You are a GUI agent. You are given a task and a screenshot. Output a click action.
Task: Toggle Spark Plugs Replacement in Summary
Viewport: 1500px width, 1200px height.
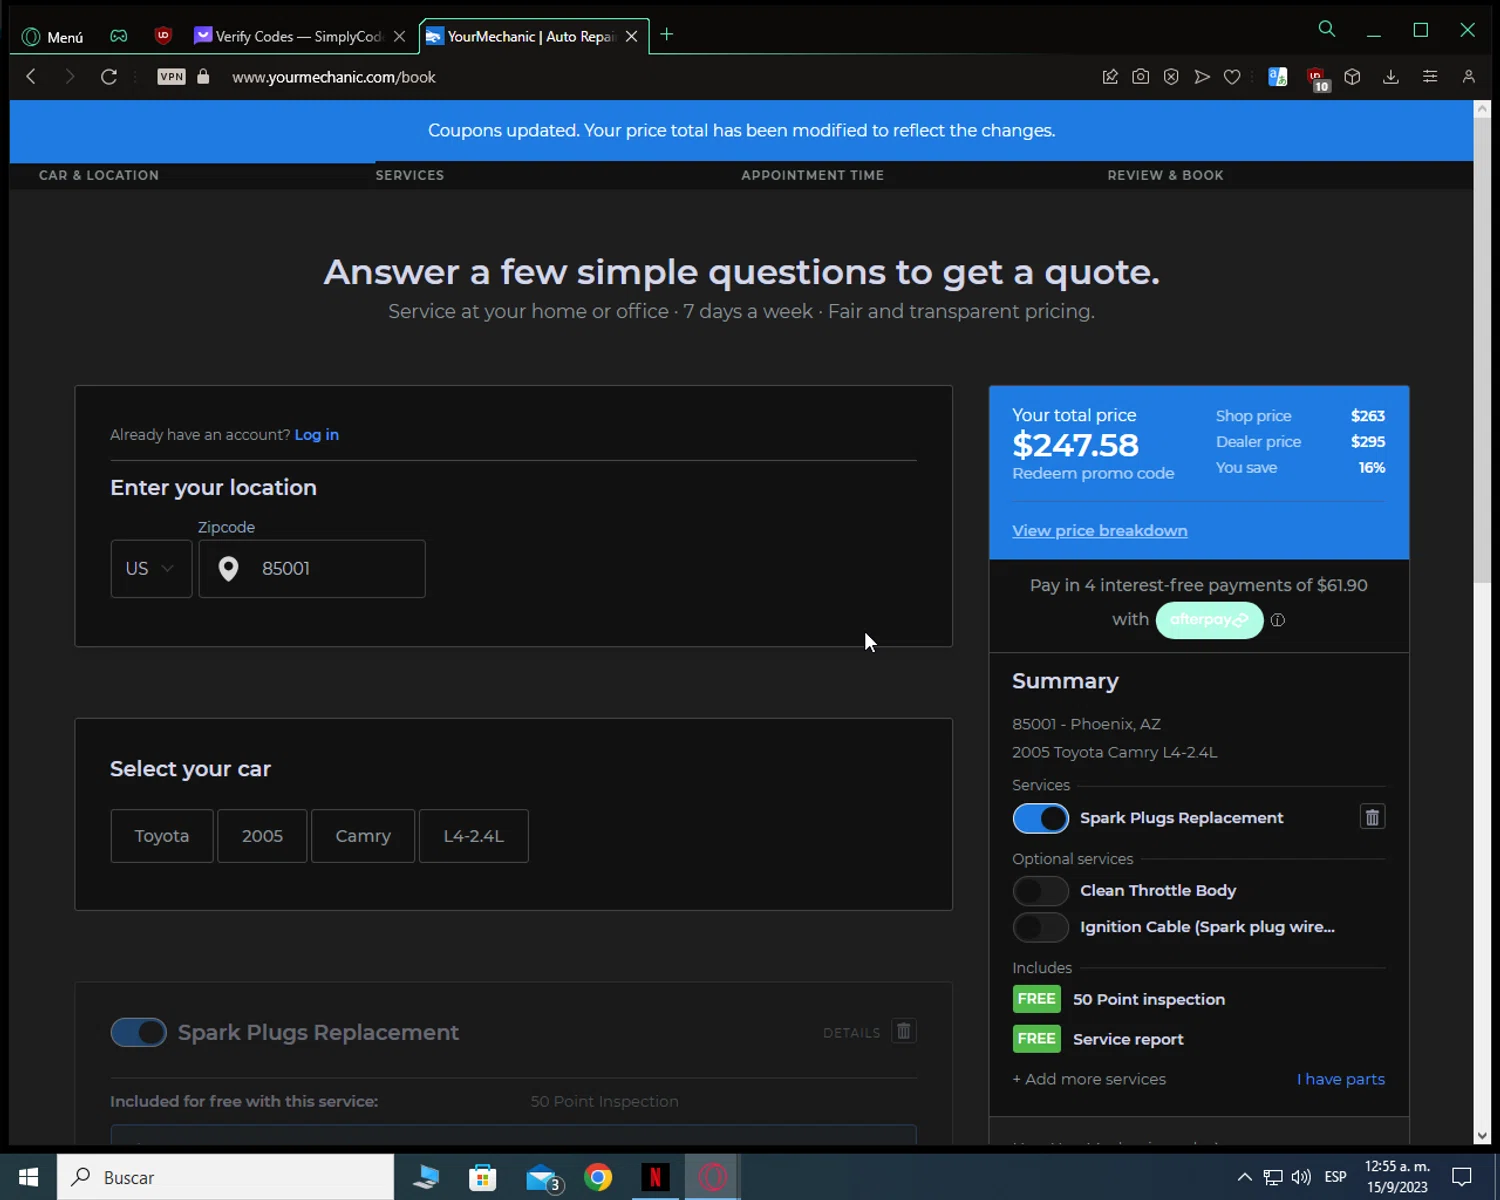[x=1041, y=818]
